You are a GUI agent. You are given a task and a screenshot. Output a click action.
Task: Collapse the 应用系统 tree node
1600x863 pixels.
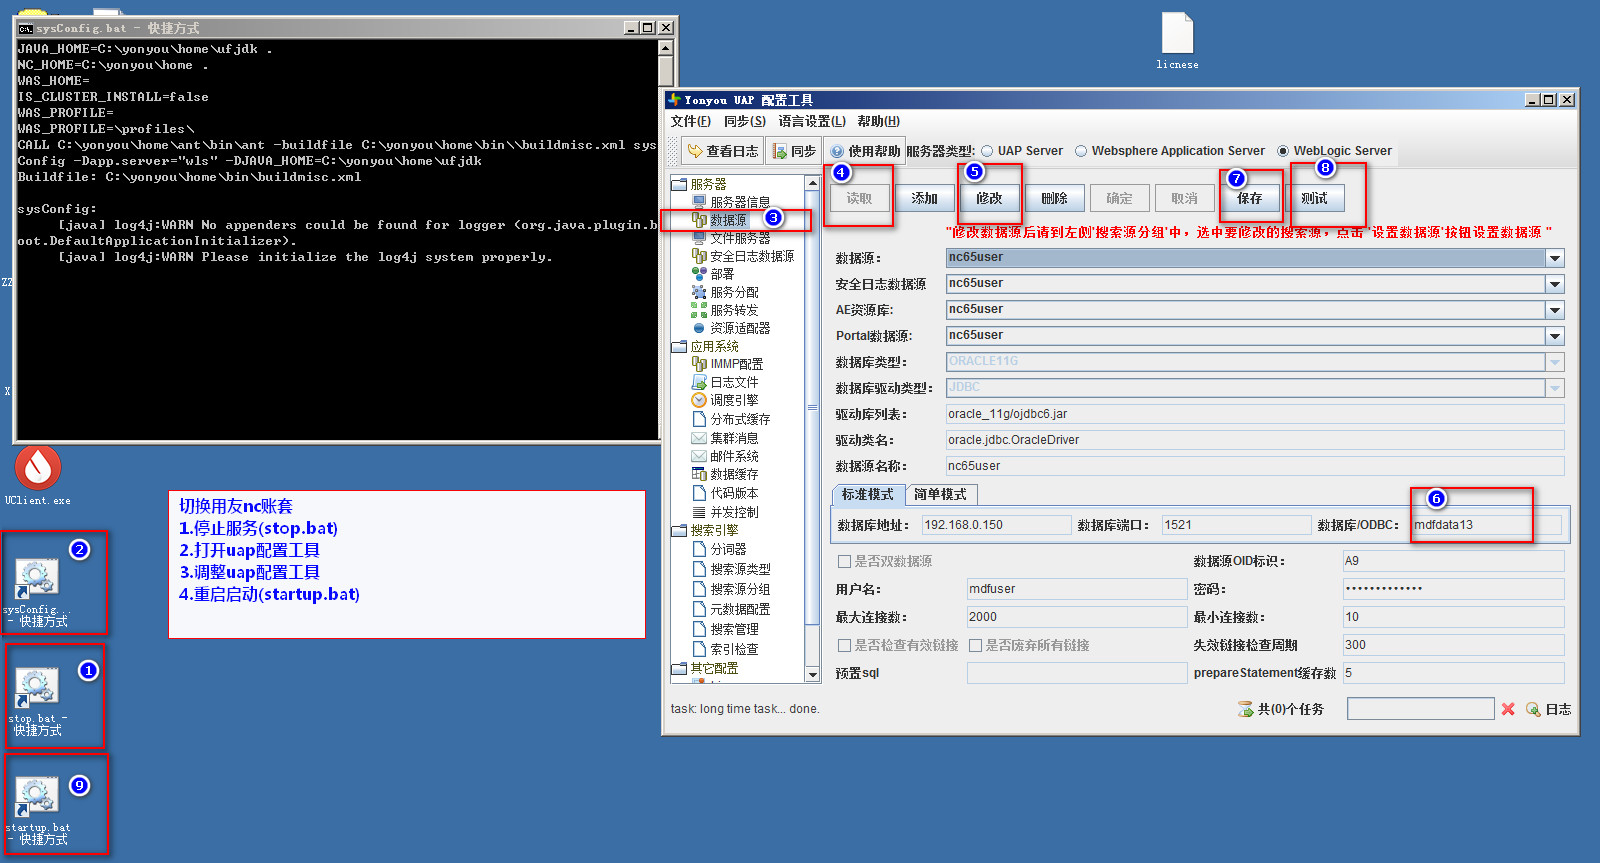tap(679, 347)
